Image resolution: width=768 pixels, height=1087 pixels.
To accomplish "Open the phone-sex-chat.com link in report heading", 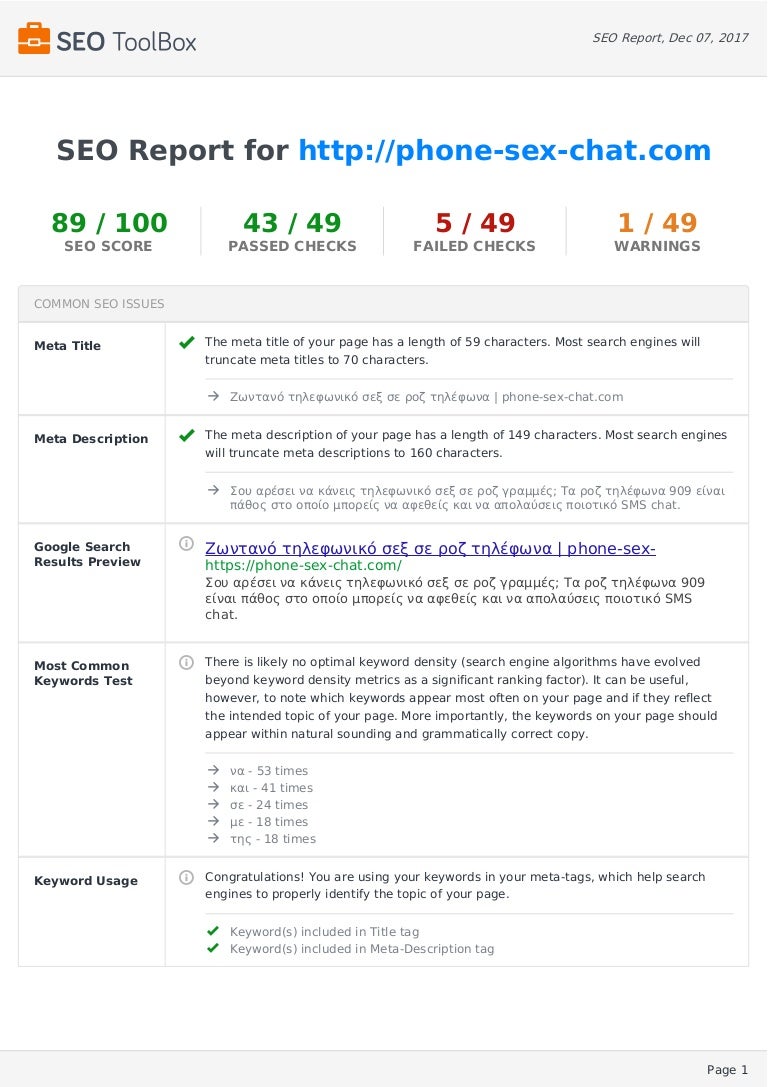I will (505, 151).
